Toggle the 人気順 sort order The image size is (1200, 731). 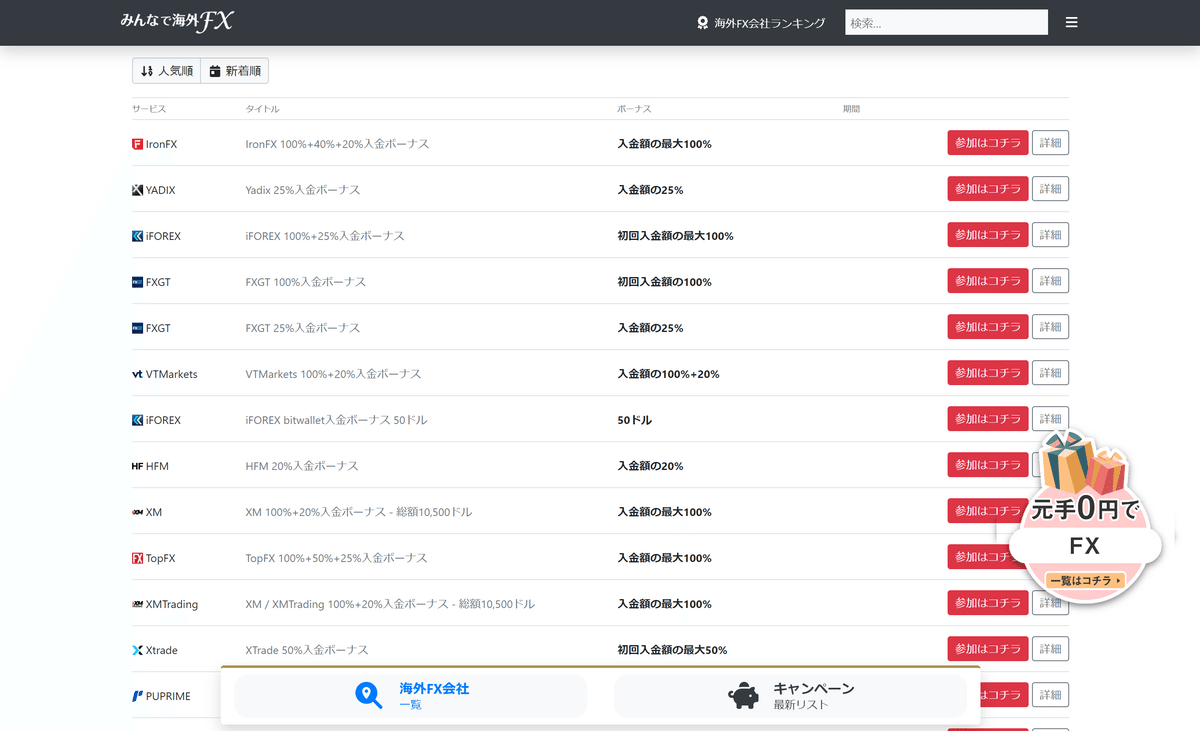coord(166,70)
